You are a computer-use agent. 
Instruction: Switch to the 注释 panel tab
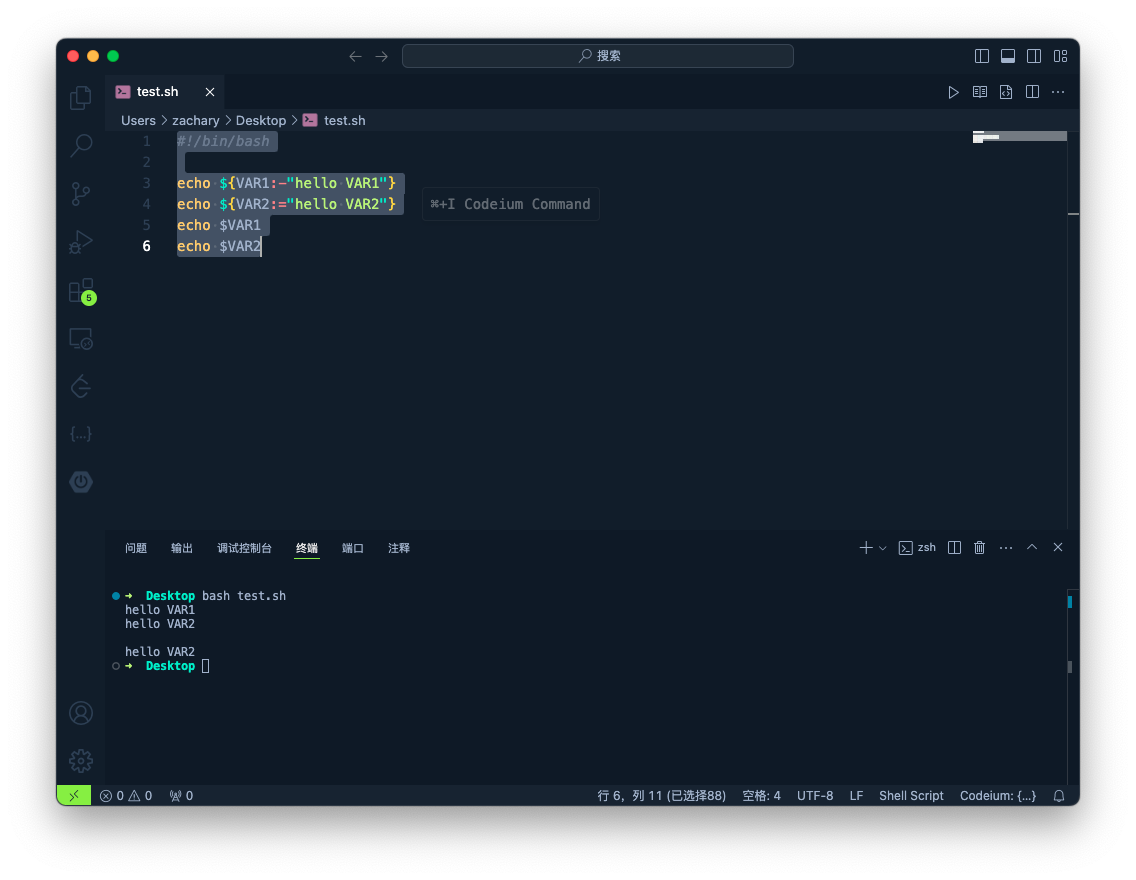click(399, 548)
